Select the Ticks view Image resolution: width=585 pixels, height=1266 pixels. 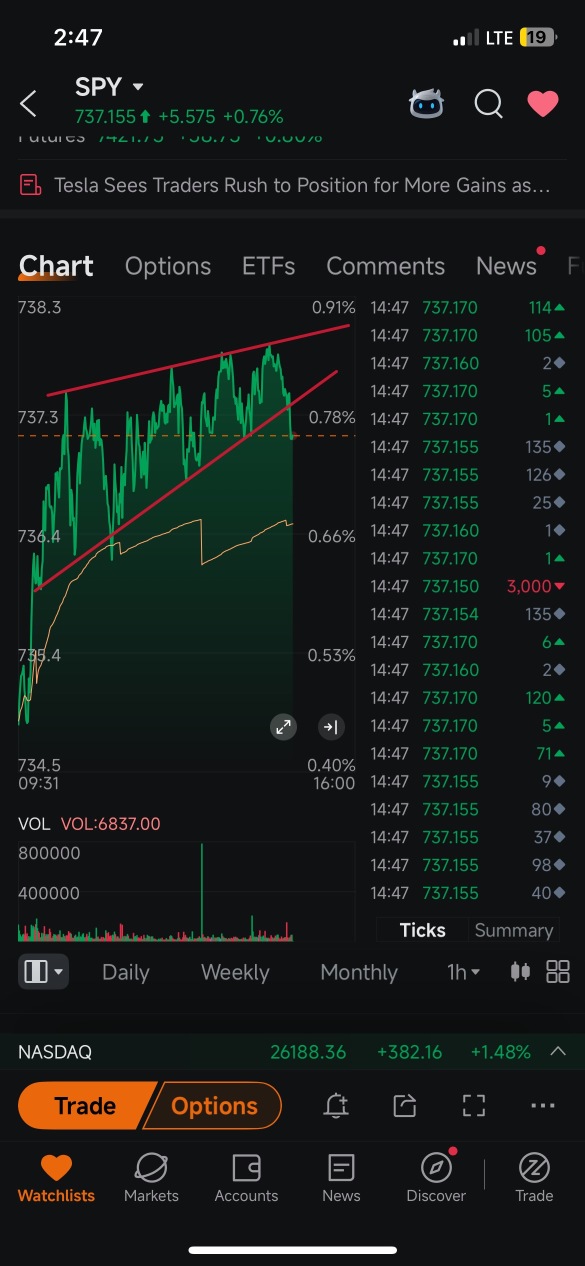click(x=422, y=930)
